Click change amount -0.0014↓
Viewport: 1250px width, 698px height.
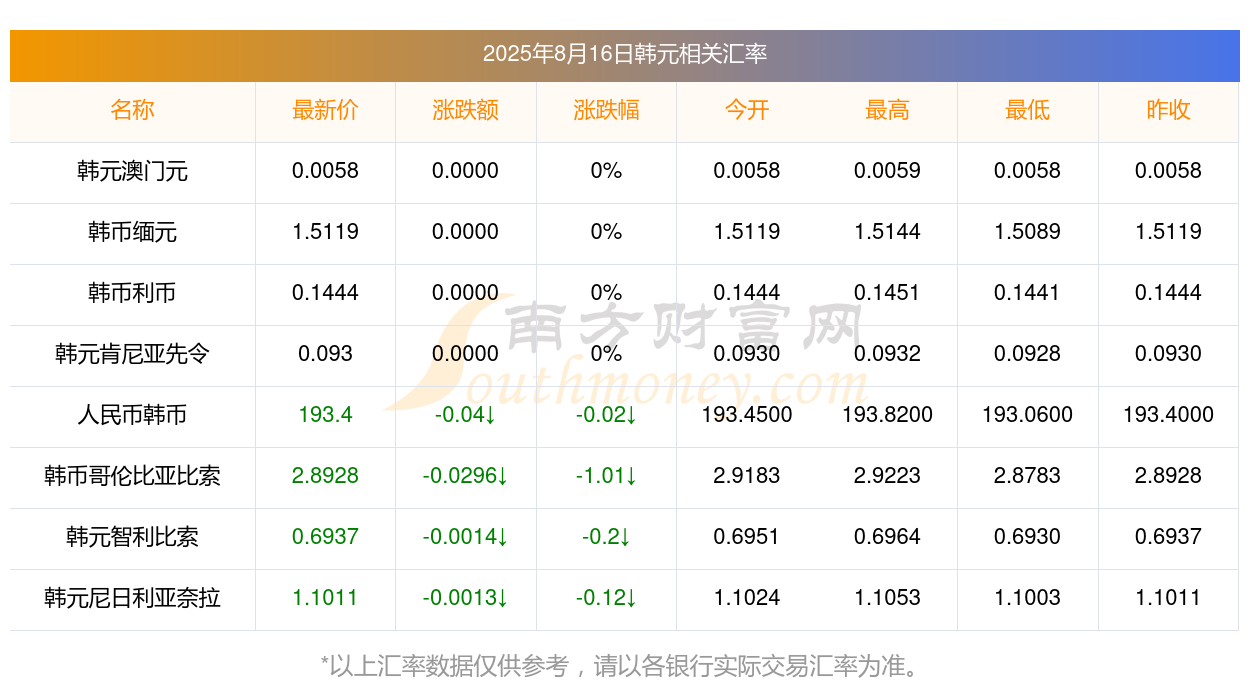(x=465, y=537)
